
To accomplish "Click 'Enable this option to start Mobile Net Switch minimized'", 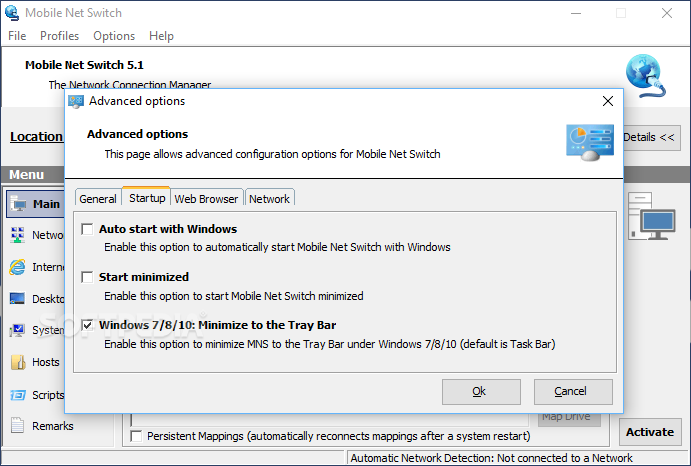I will pyautogui.click(x=234, y=296).
